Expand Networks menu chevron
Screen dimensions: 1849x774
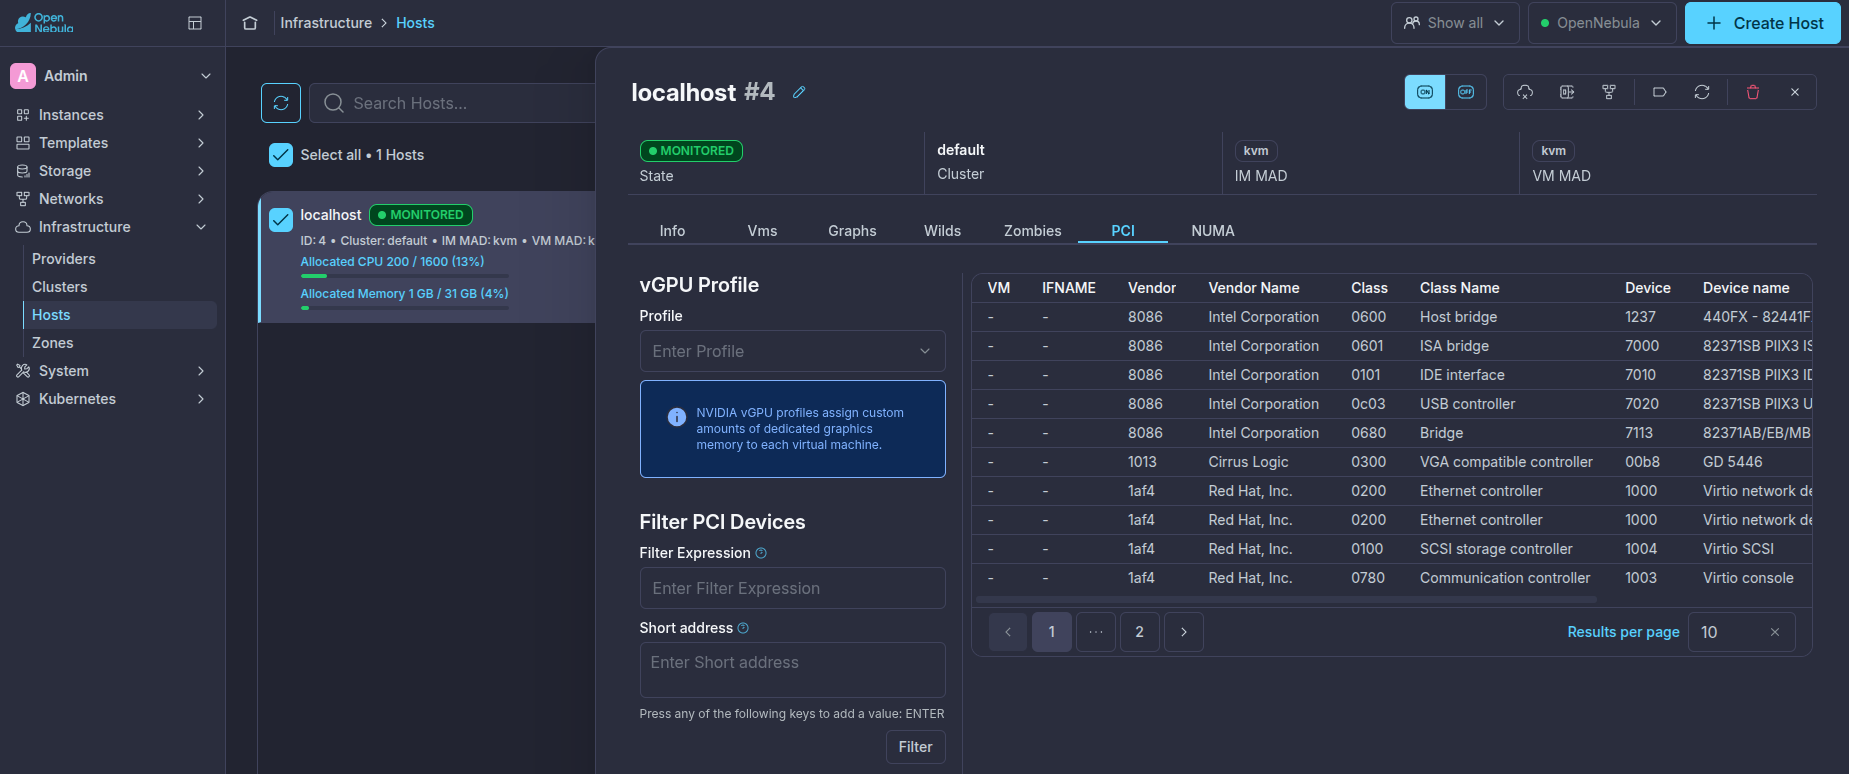[201, 199]
